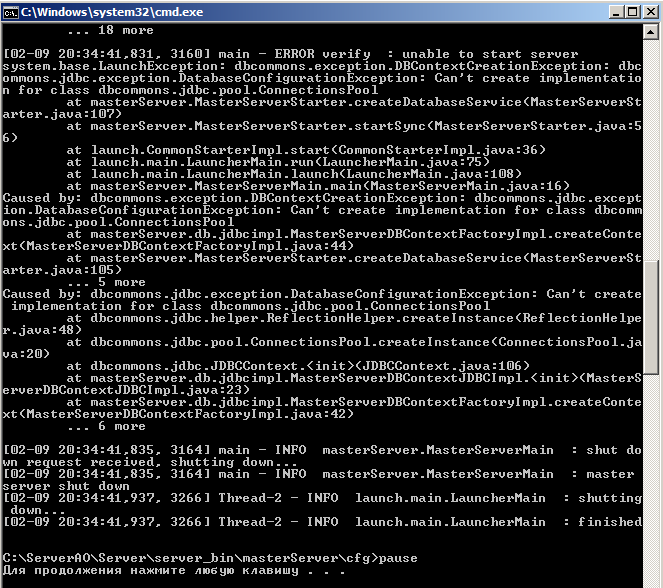Click the line "at launch.CommonStarterImpl.start(CommonStarterImpl.java:36)"
This screenshot has width=663, height=588.
click(x=306, y=150)
